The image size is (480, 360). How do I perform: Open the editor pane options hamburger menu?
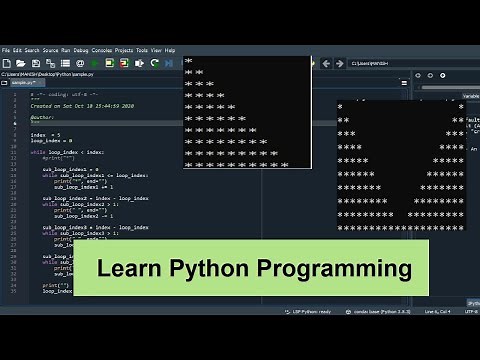(404, 83)
